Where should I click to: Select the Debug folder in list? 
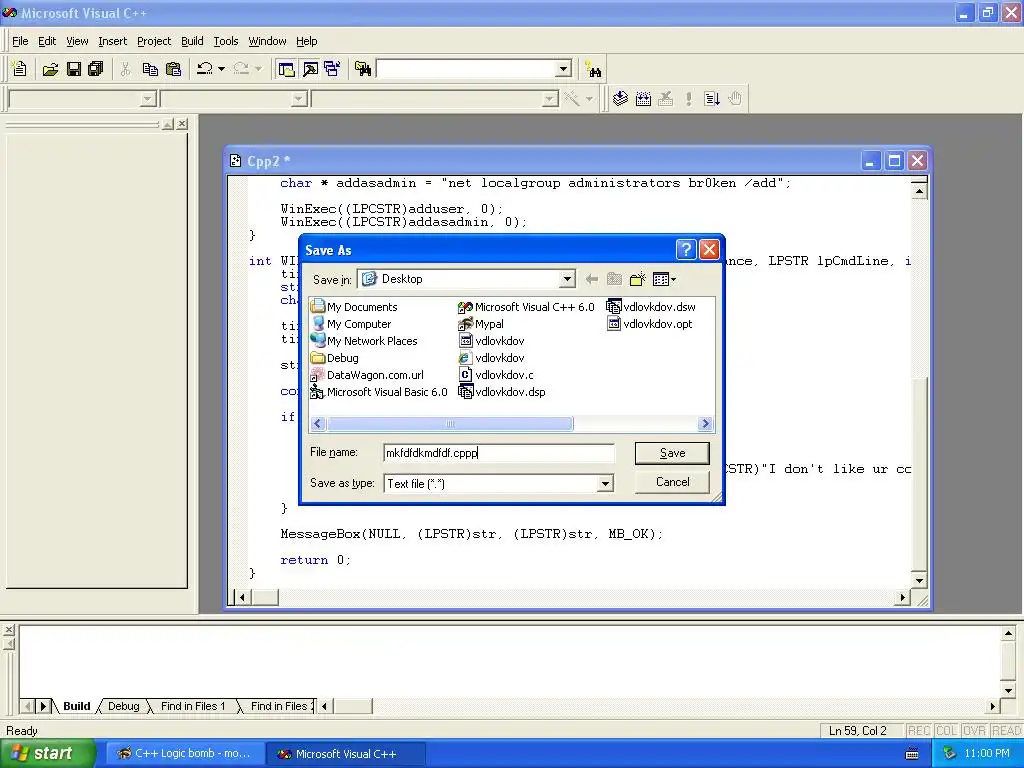click(335, 358)
